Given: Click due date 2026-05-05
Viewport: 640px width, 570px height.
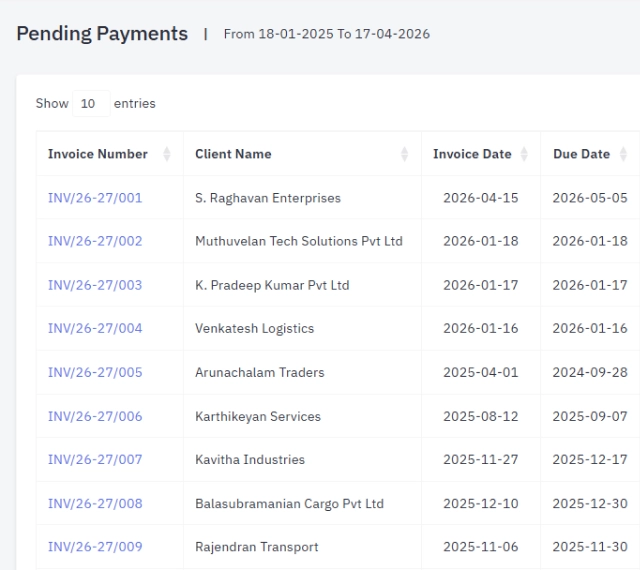Looking at the screenshot, I should 590,198.
